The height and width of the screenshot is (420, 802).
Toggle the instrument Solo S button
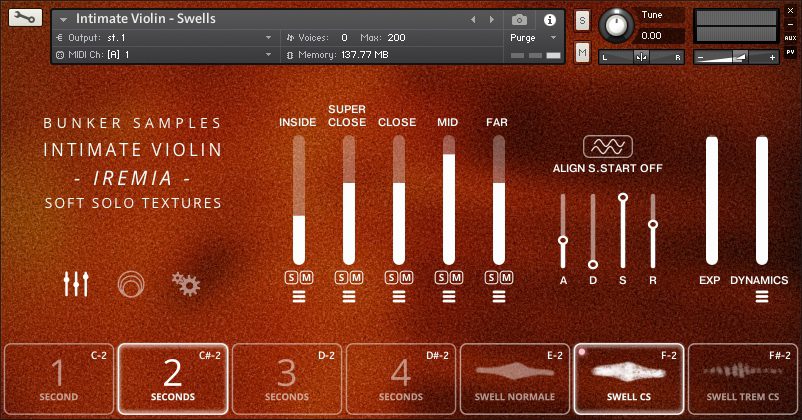click(x=582, y=21)
